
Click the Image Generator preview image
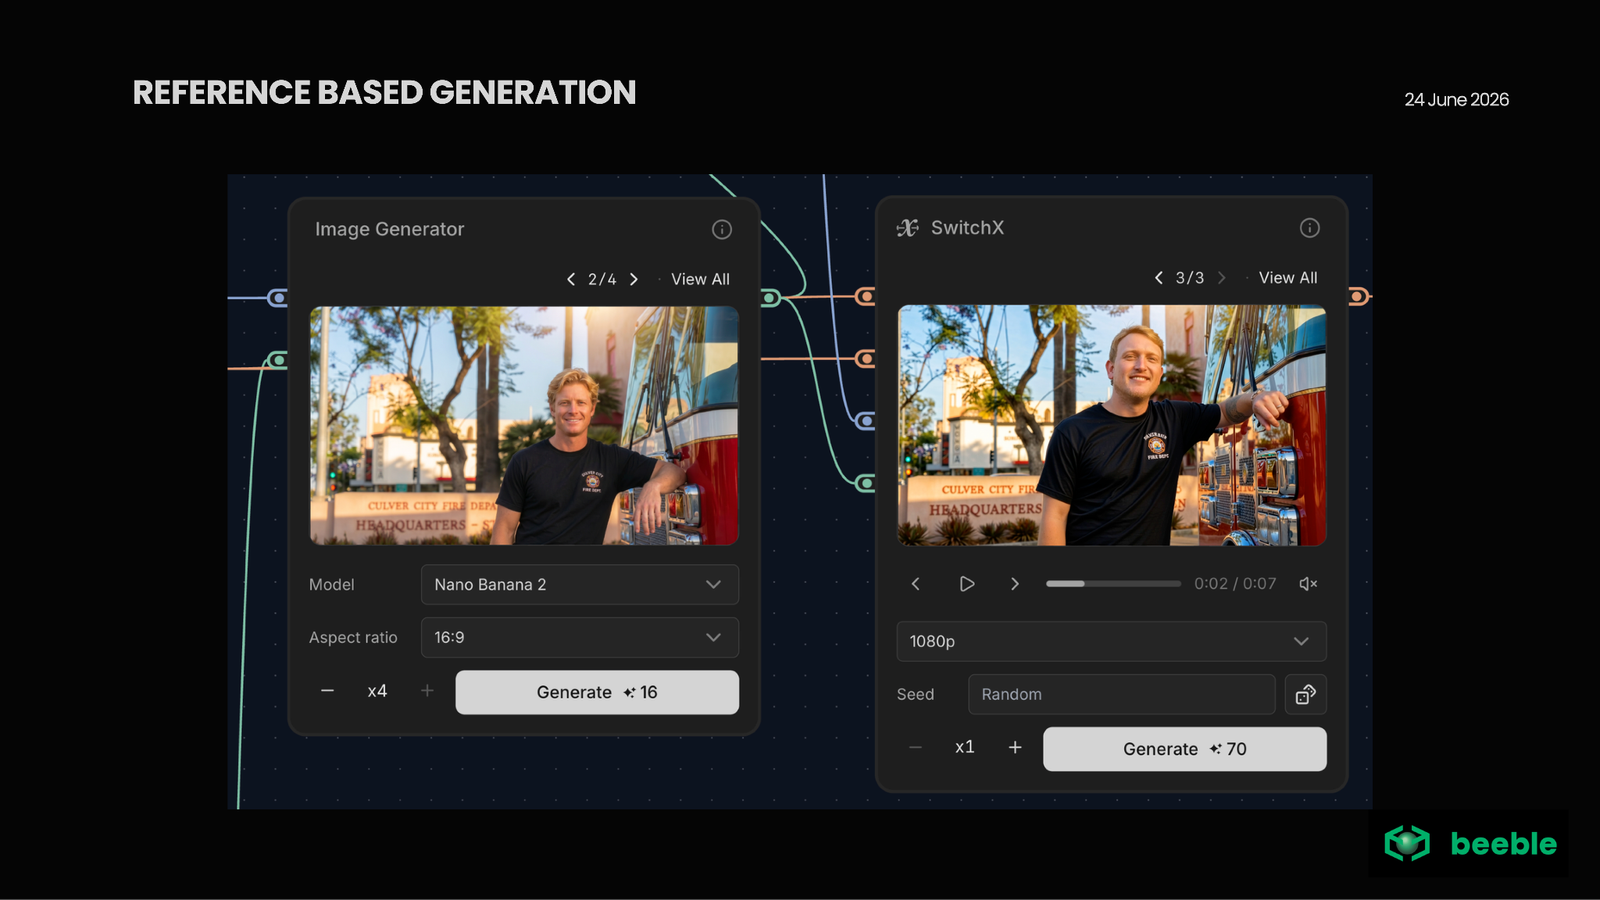[x=524, y=426]
